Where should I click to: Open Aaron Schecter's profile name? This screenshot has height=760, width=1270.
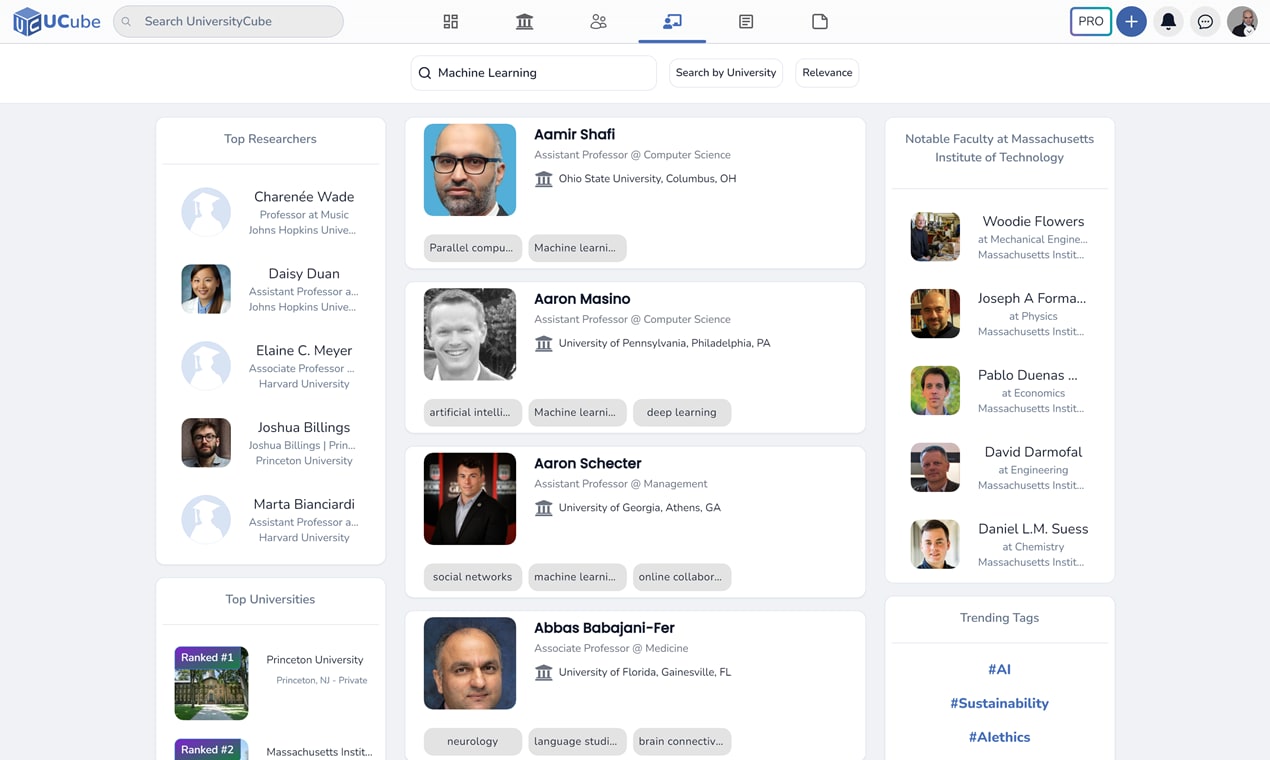click(588, 463)
